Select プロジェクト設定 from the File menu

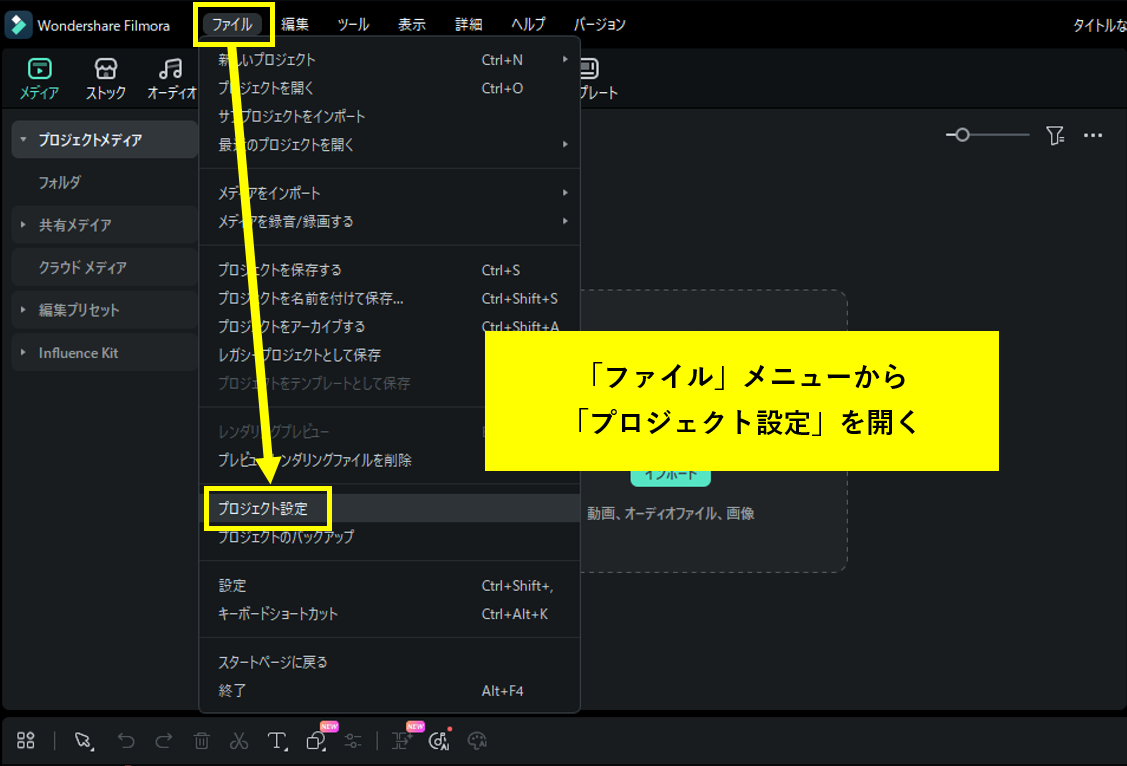pos(267,508)
